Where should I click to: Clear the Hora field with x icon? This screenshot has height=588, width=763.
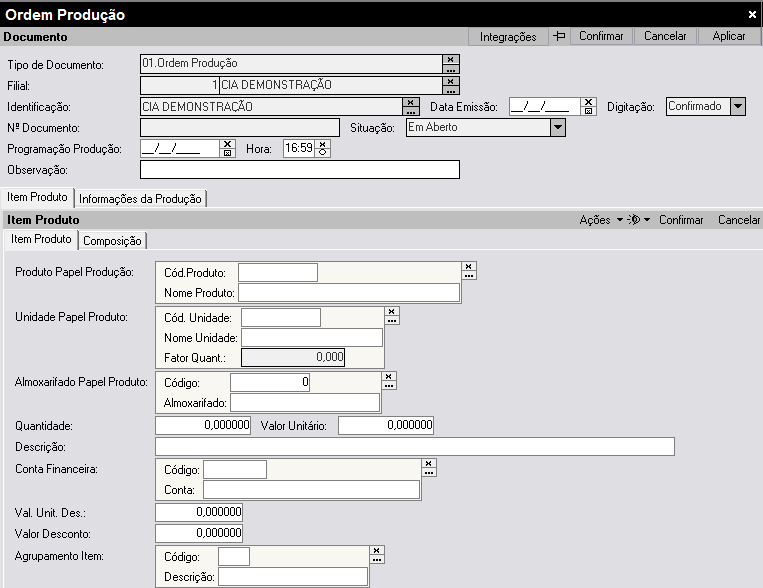(x=323, y=144)
